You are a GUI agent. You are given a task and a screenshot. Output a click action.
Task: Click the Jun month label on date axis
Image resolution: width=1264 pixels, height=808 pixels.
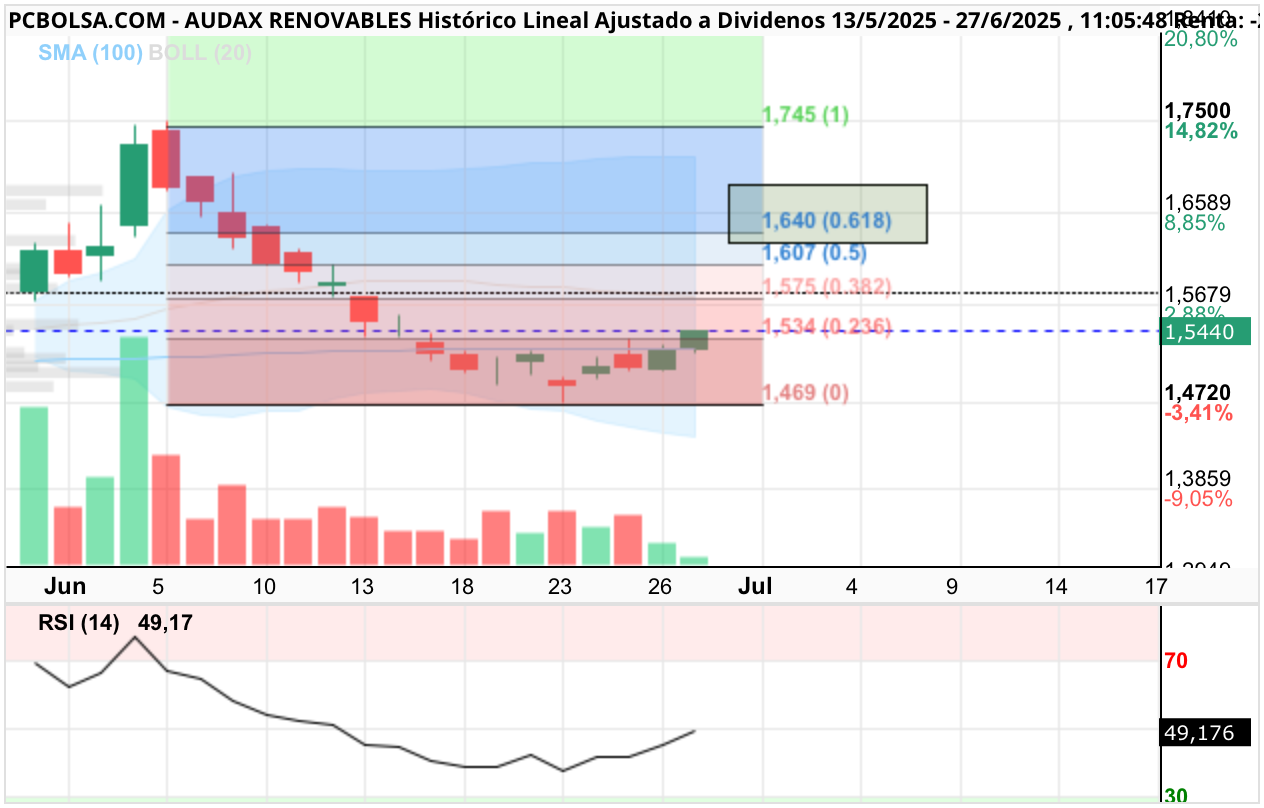click(65, 586)
